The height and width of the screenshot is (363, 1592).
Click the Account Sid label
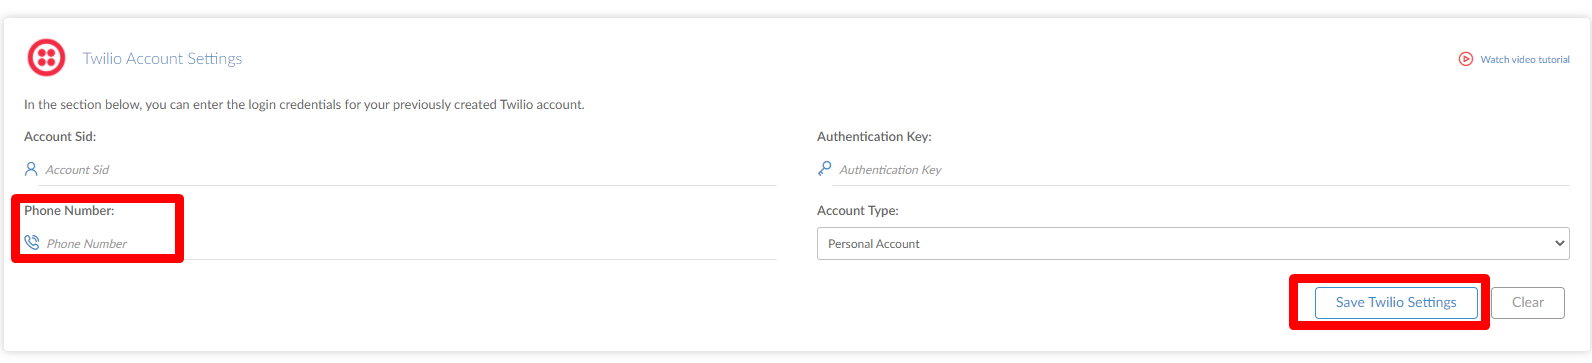point(60,136)
